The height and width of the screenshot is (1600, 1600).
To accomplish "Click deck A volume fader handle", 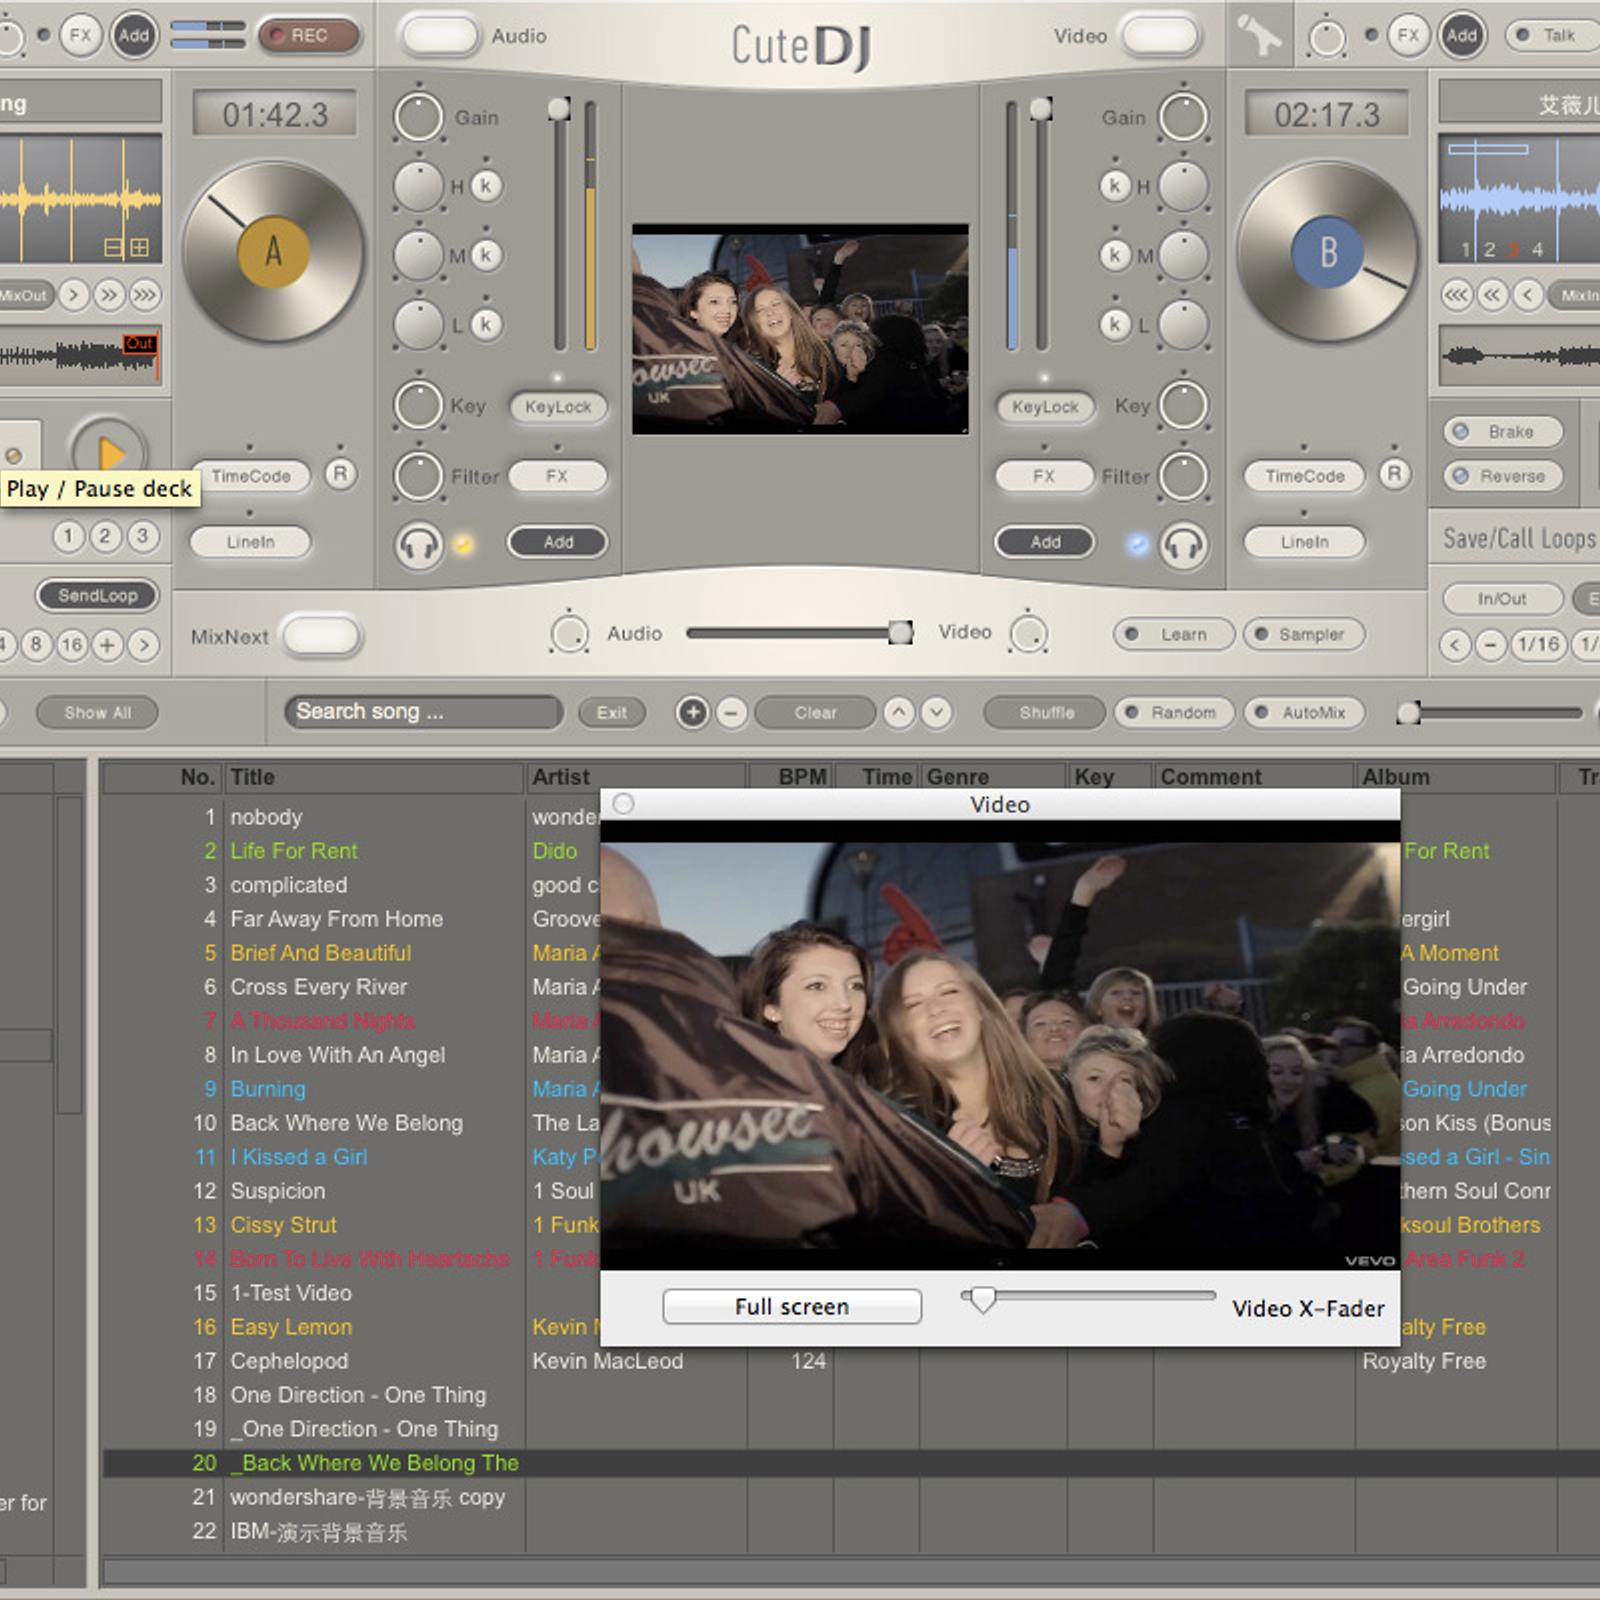I will click(x=559, y=108).
